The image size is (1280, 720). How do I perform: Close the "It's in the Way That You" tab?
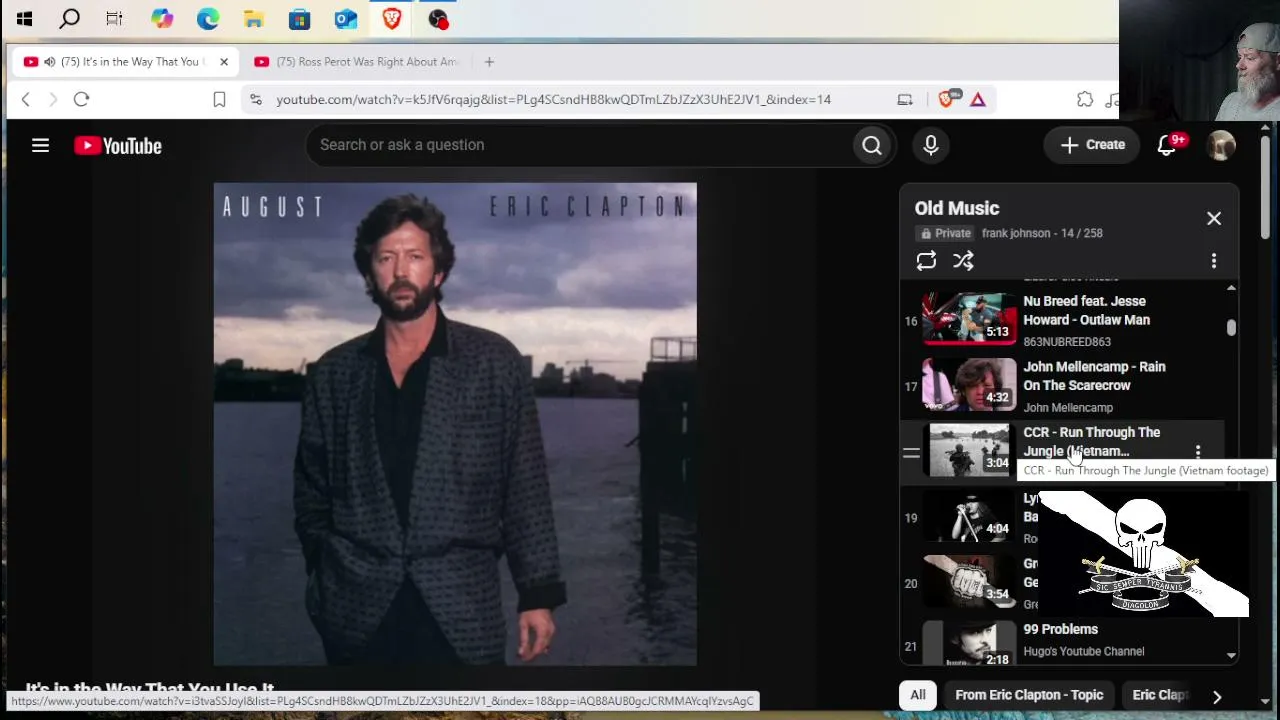[x=224, y=62]
